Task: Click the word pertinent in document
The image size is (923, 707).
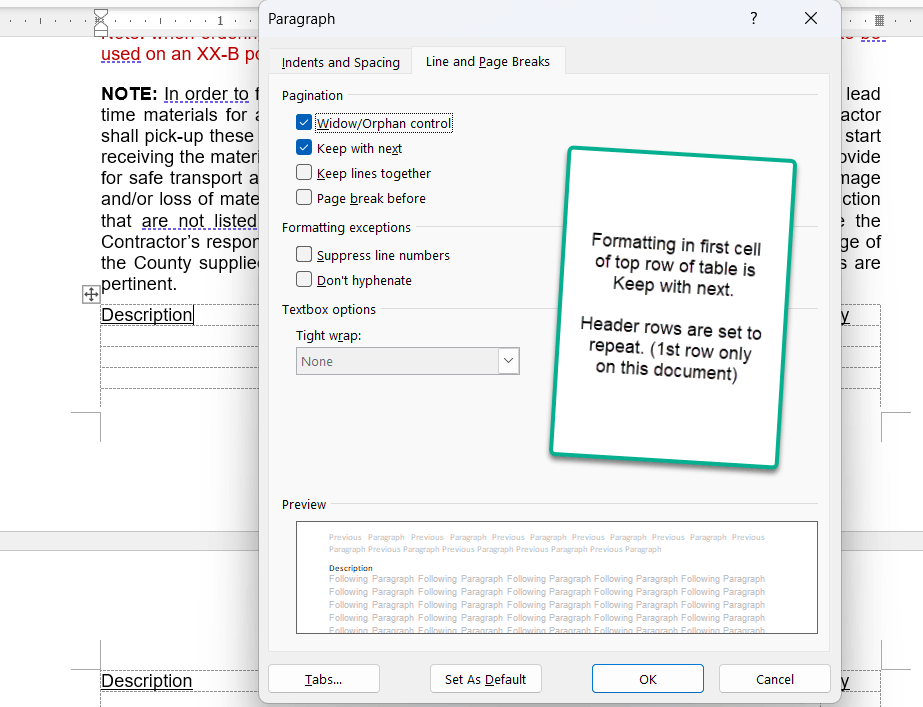Action: [x=139, y=284]
